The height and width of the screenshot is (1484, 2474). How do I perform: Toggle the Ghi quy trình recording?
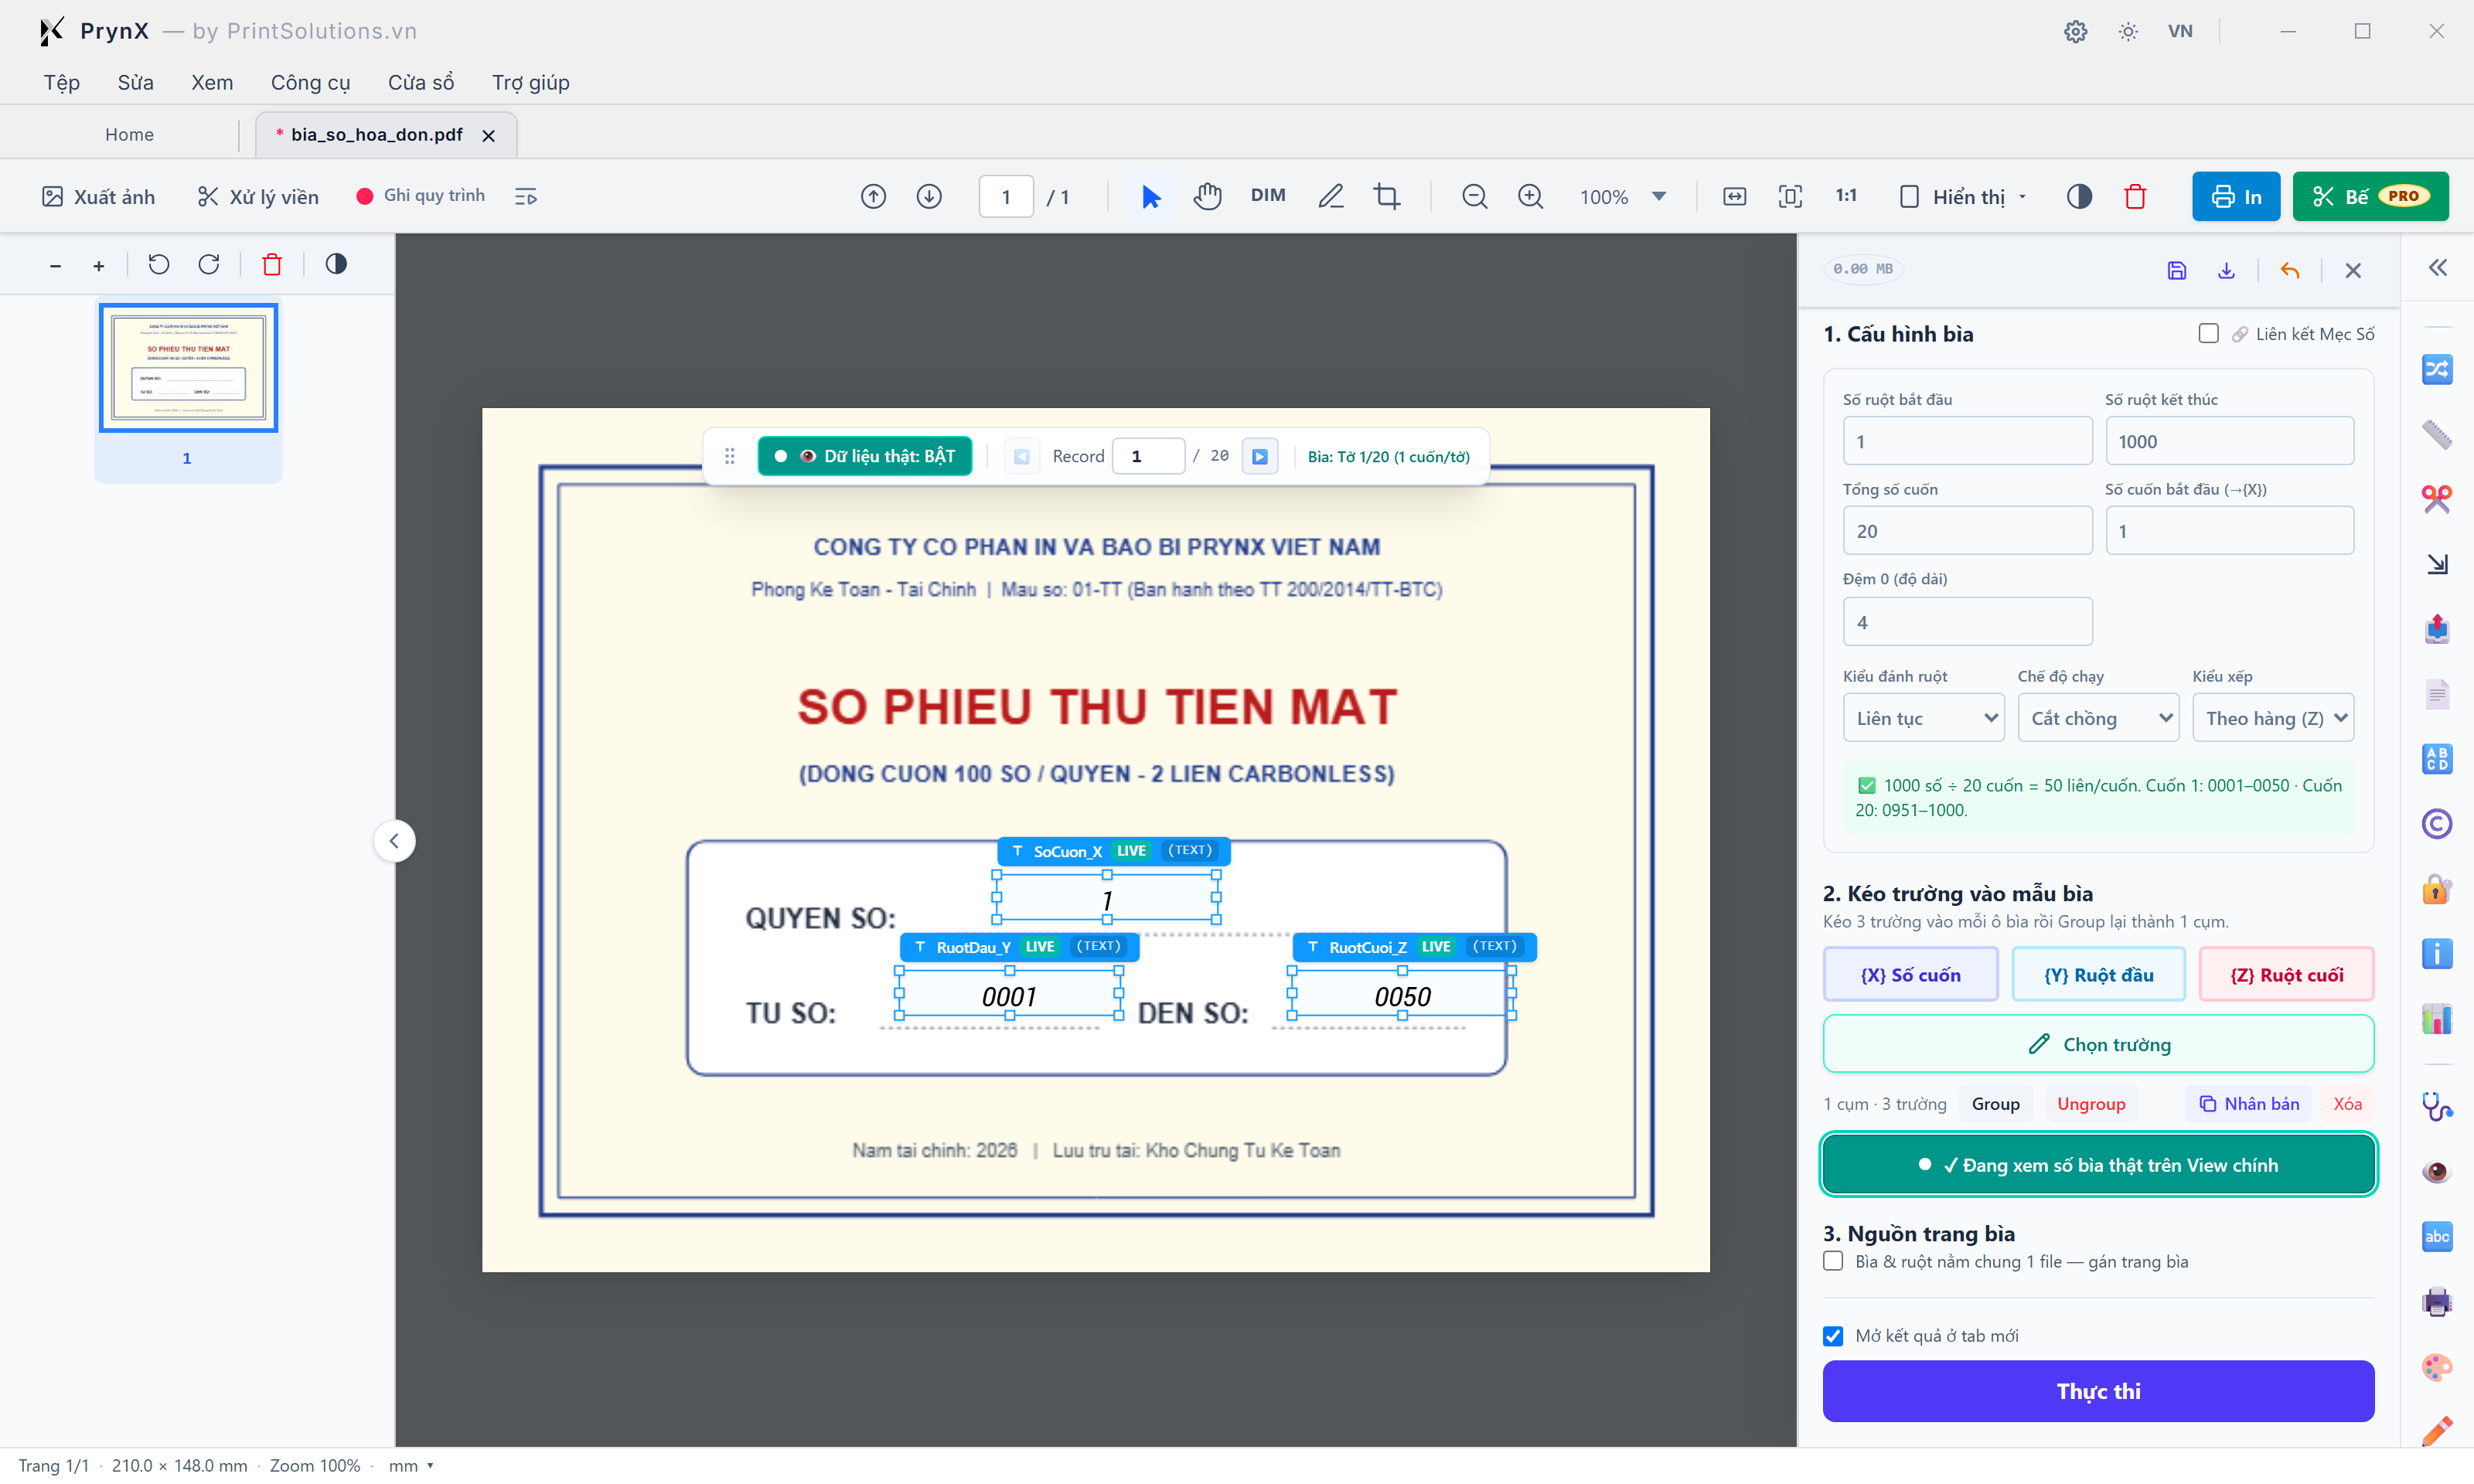coord(420,196)
